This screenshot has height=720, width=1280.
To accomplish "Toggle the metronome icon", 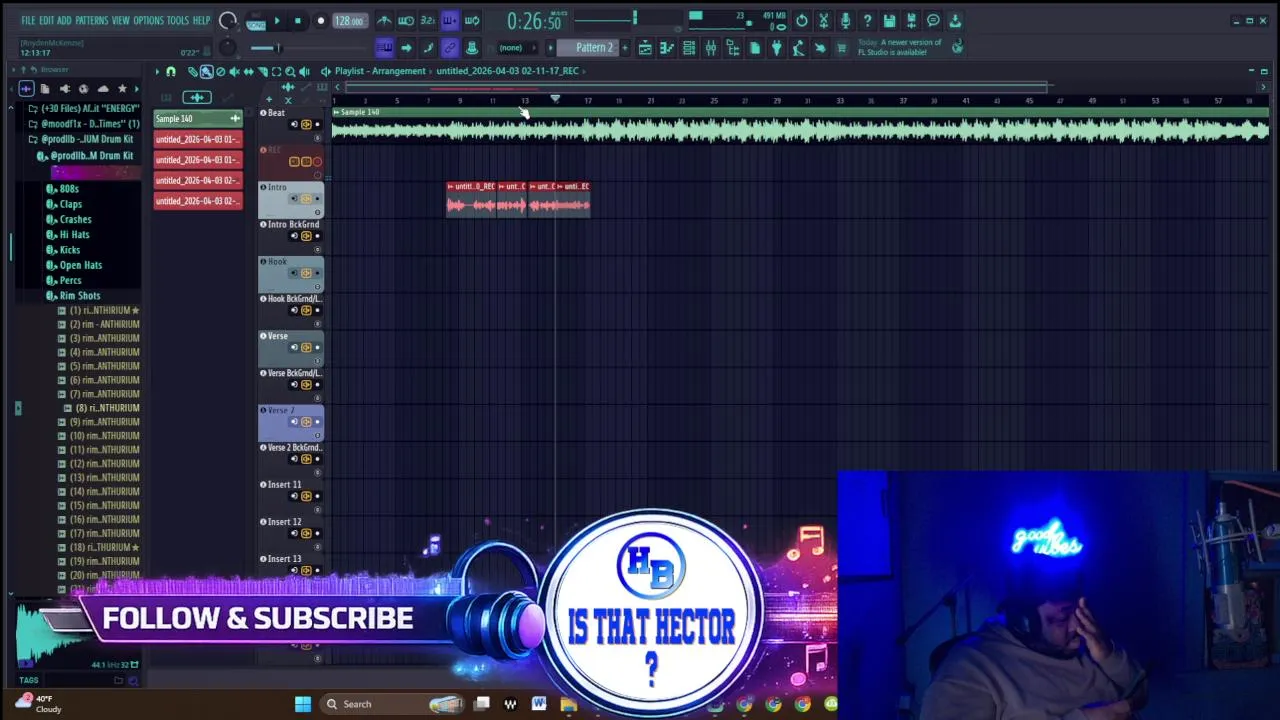I will (384, 20).
